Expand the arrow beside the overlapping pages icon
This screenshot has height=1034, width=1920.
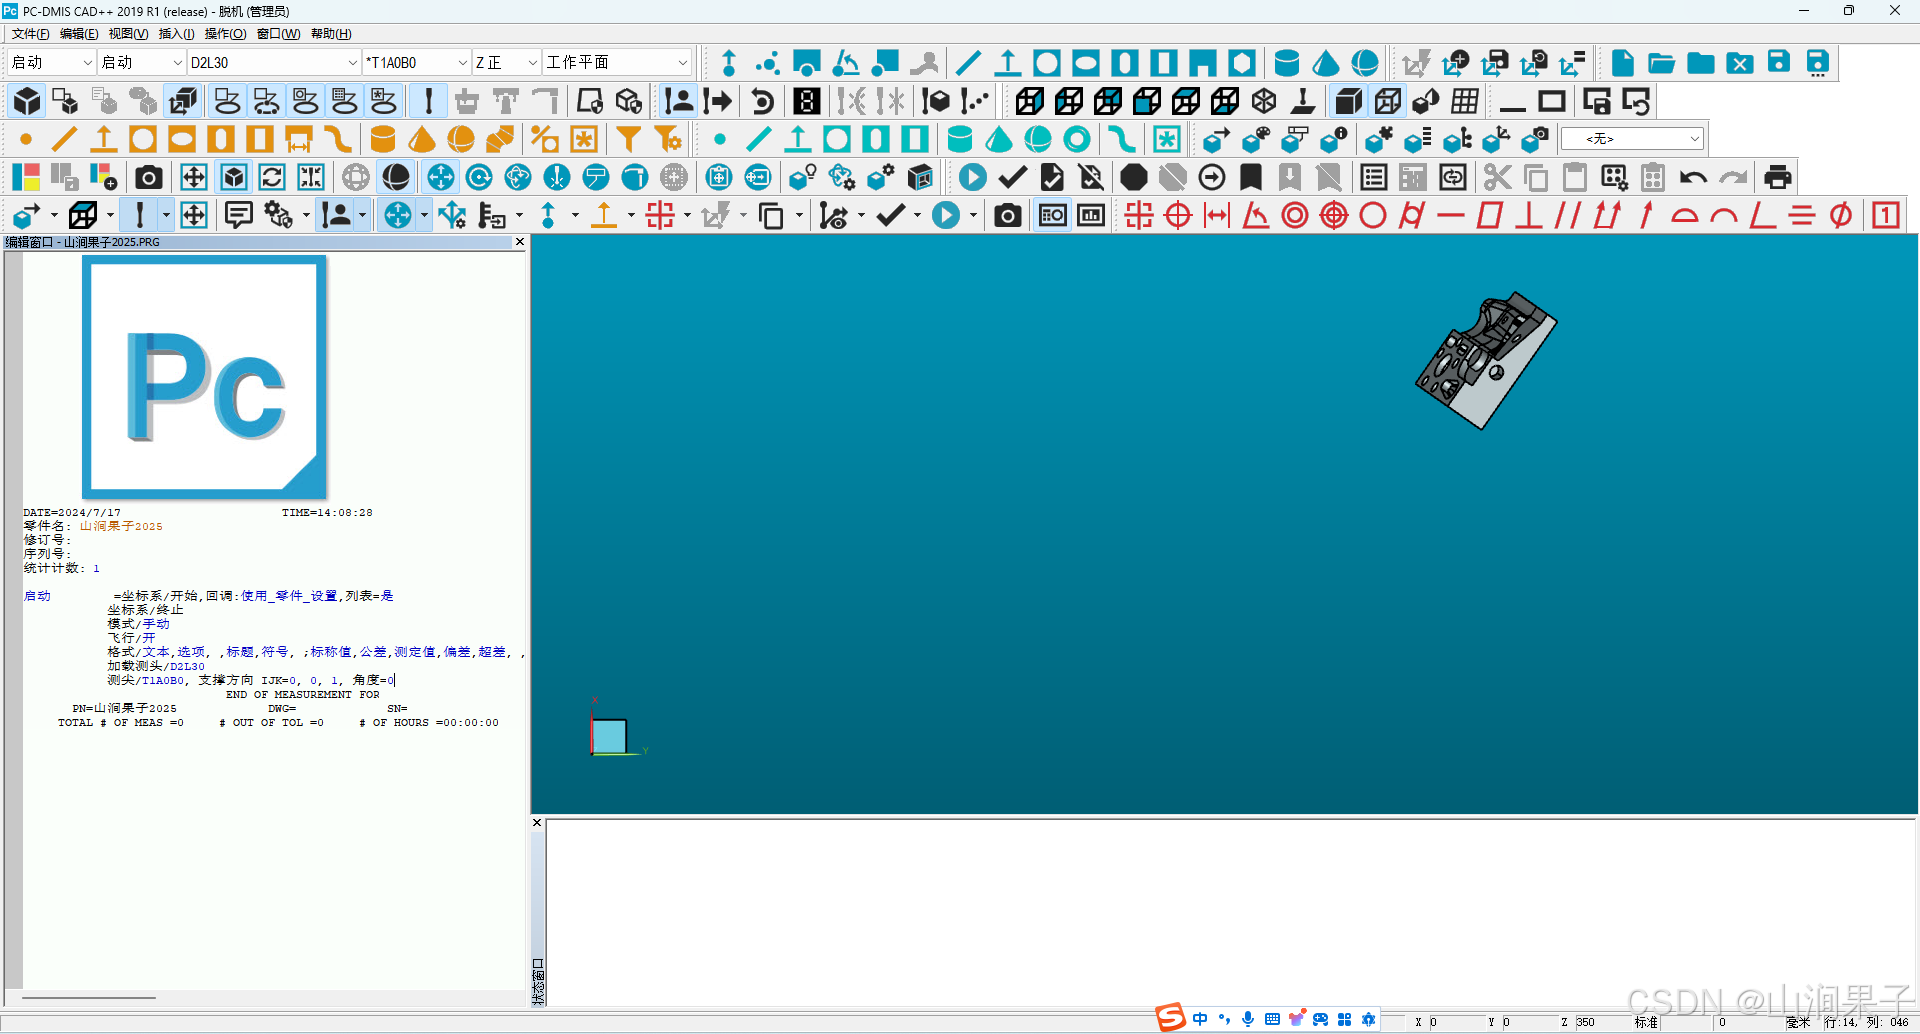(x=798, y=215)
